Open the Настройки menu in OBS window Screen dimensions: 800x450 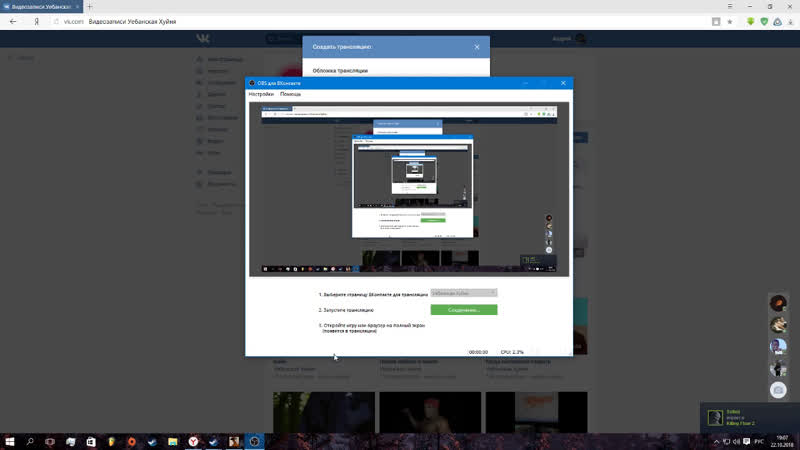261,94
